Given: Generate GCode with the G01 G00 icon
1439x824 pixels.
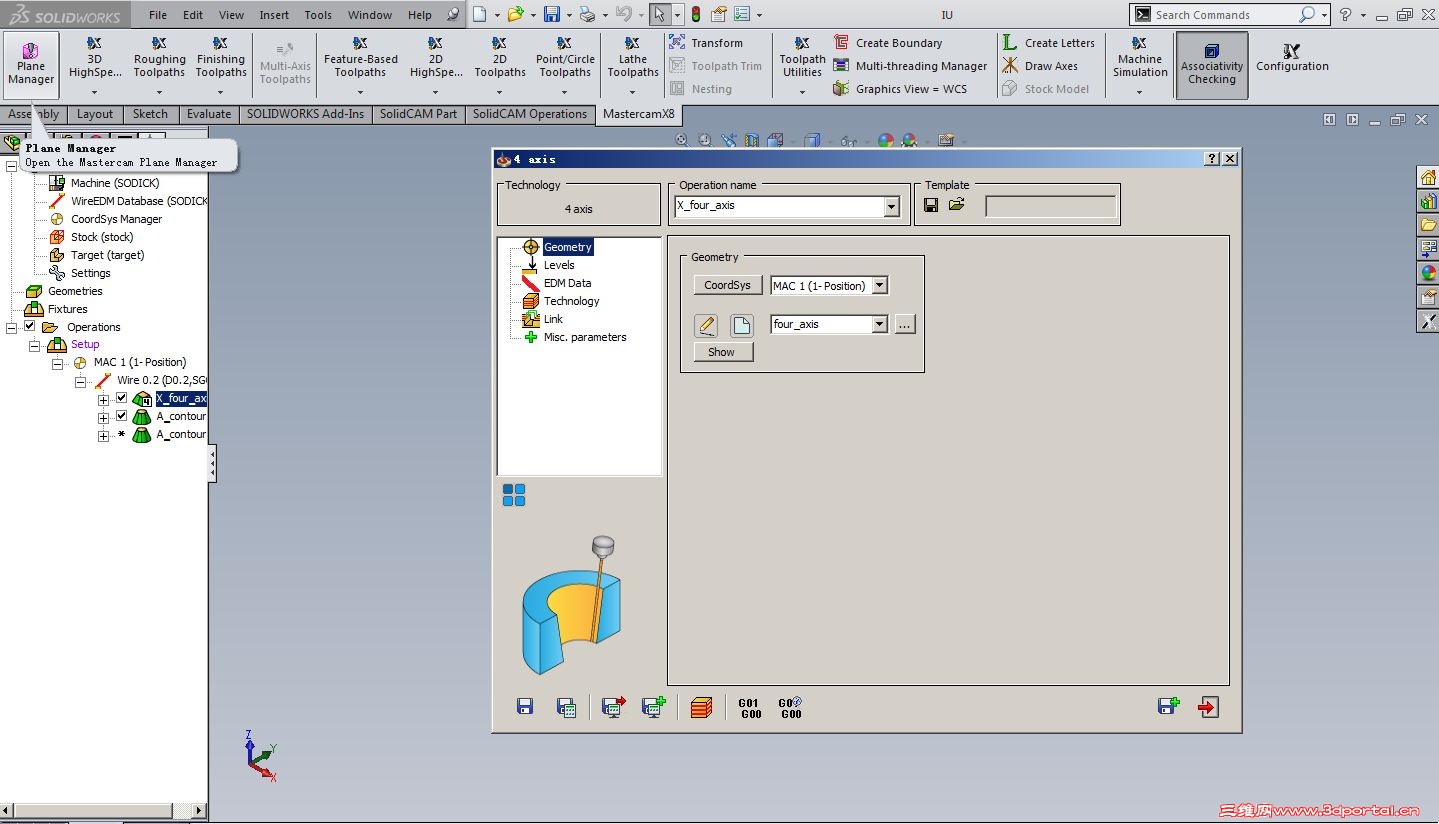Looking at the screenshot, I should pyautogui.click(x=749, y=708).
